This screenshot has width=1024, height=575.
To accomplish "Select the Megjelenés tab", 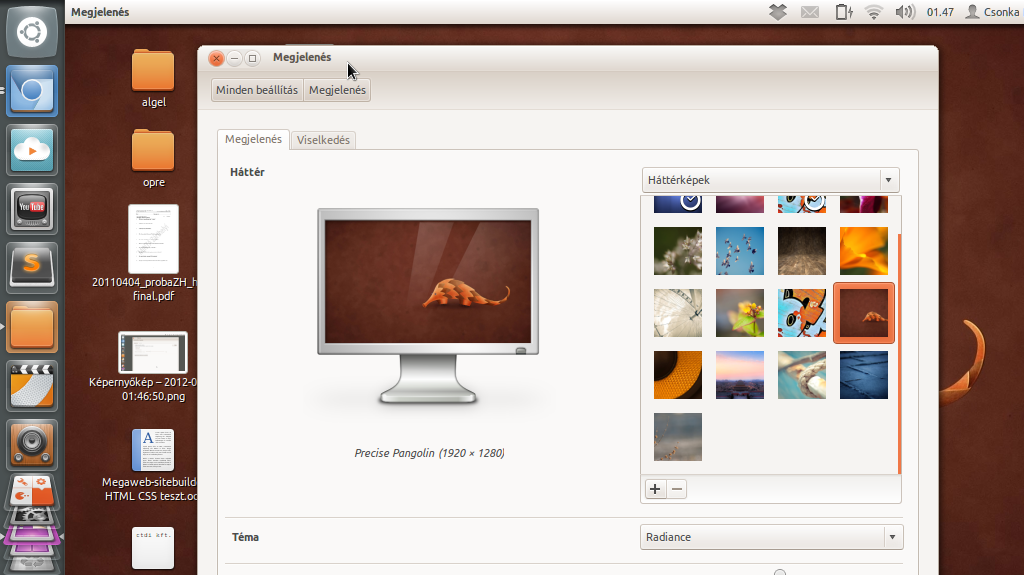I will tap(253, 140).
